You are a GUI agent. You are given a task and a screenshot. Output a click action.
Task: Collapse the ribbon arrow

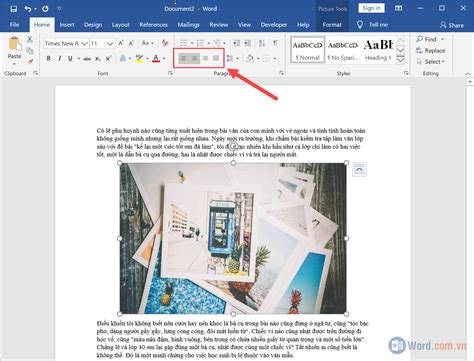(468, 74)
